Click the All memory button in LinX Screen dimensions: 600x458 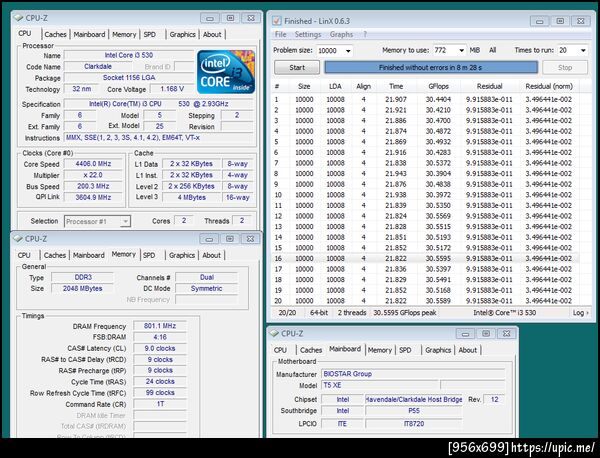492,51
